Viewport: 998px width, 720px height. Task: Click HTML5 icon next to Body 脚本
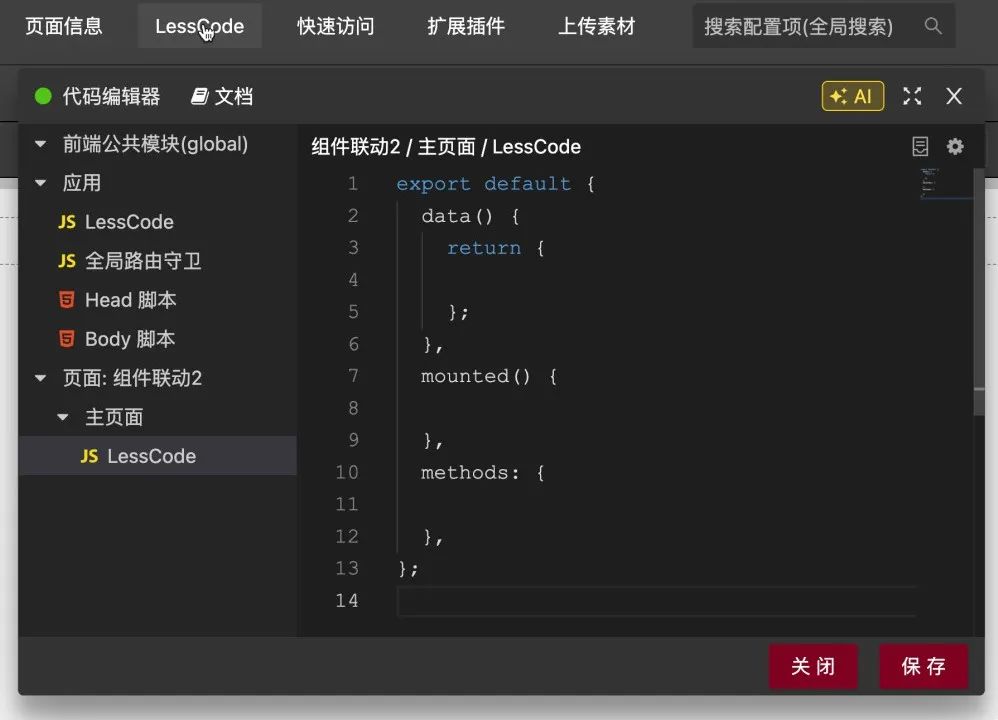pyautogui.click(x=67, y=339)
